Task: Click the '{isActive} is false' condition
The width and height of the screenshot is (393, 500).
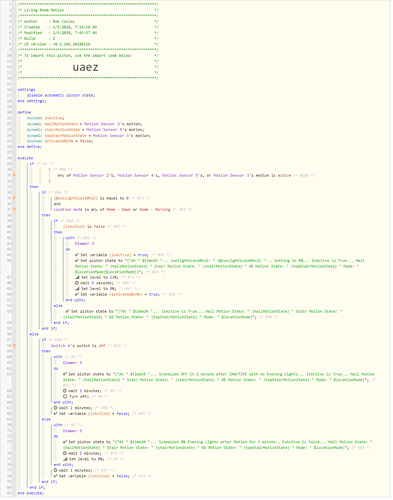Action: (x=84, y=226)
